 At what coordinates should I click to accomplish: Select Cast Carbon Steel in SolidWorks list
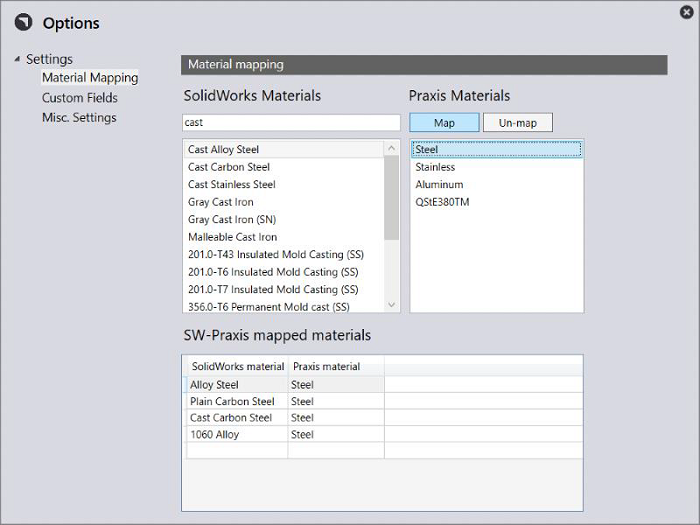[283, 167]
